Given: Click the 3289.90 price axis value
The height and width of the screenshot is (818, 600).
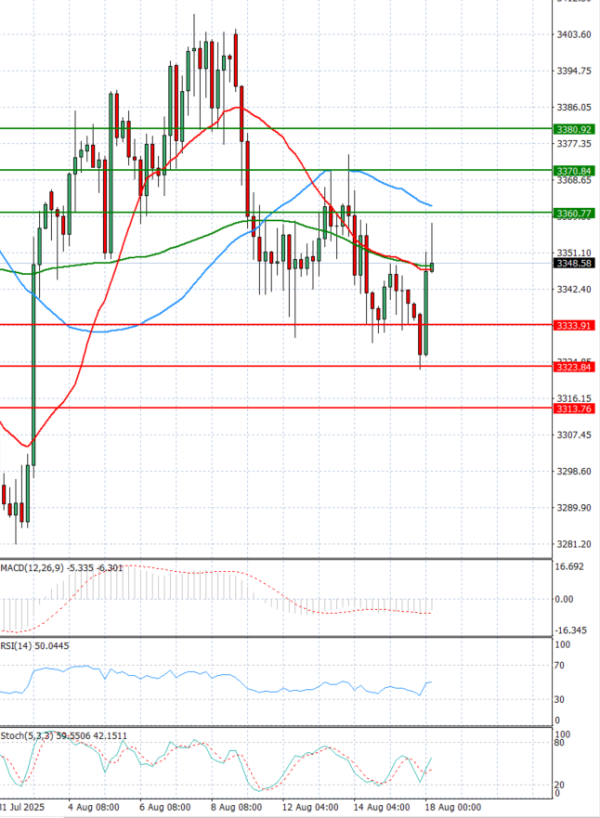Looking at the screenshot, I should pyautogui.click(x=574, y=508).
